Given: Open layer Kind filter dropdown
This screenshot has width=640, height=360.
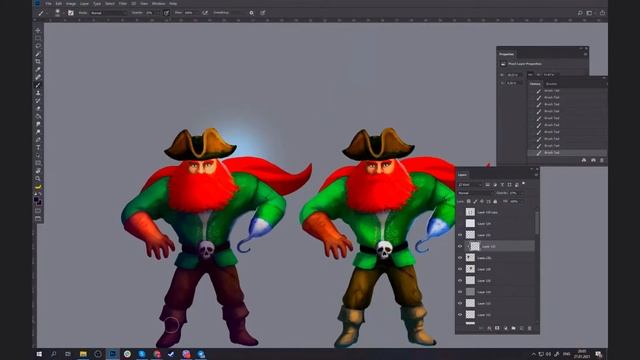Looking at the screenshot, I should click(470, 184).
